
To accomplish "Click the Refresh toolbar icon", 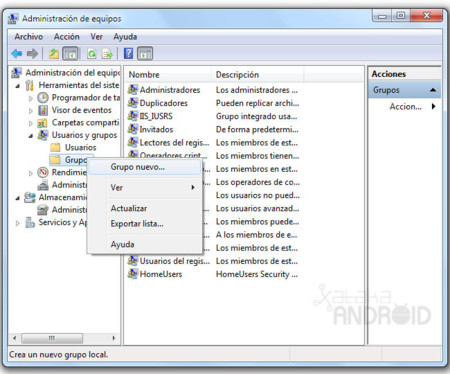I will 92,53.
